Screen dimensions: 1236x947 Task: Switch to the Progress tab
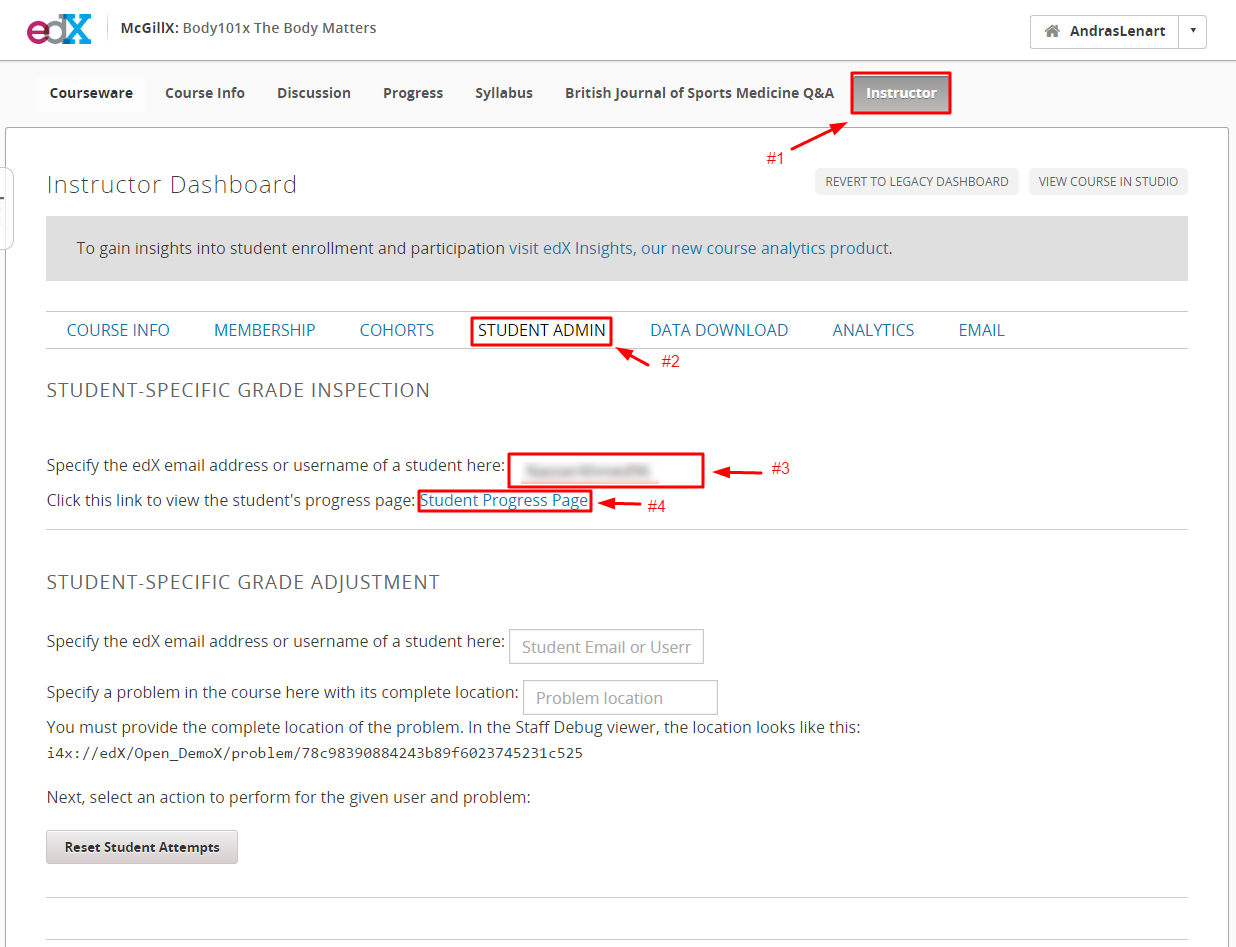tap(413, 93)
